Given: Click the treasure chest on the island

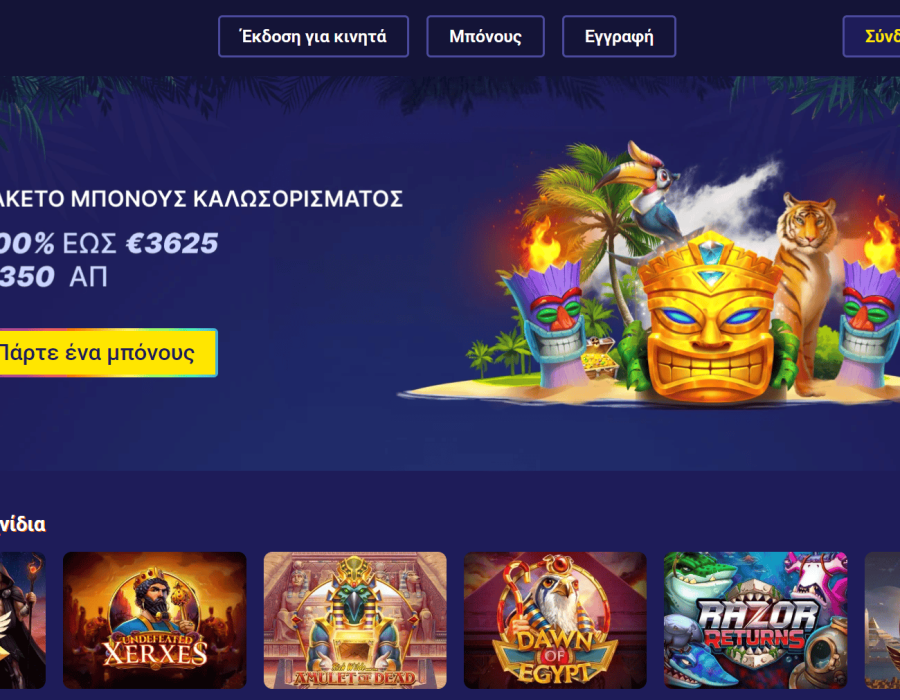Looking at the screenshot, I should [600, 359].
